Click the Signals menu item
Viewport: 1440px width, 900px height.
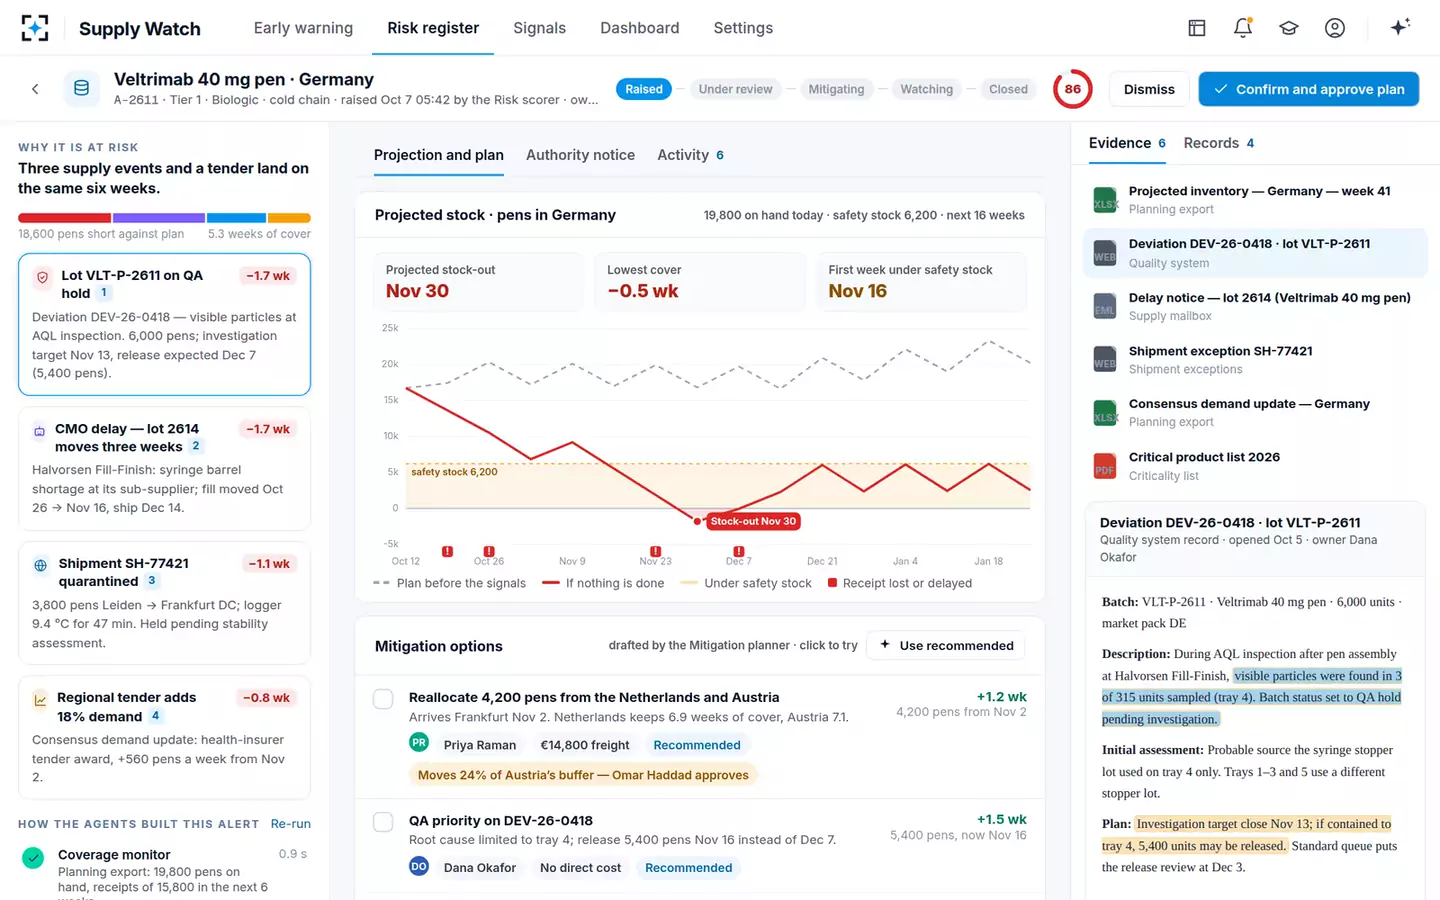point(539,28)
